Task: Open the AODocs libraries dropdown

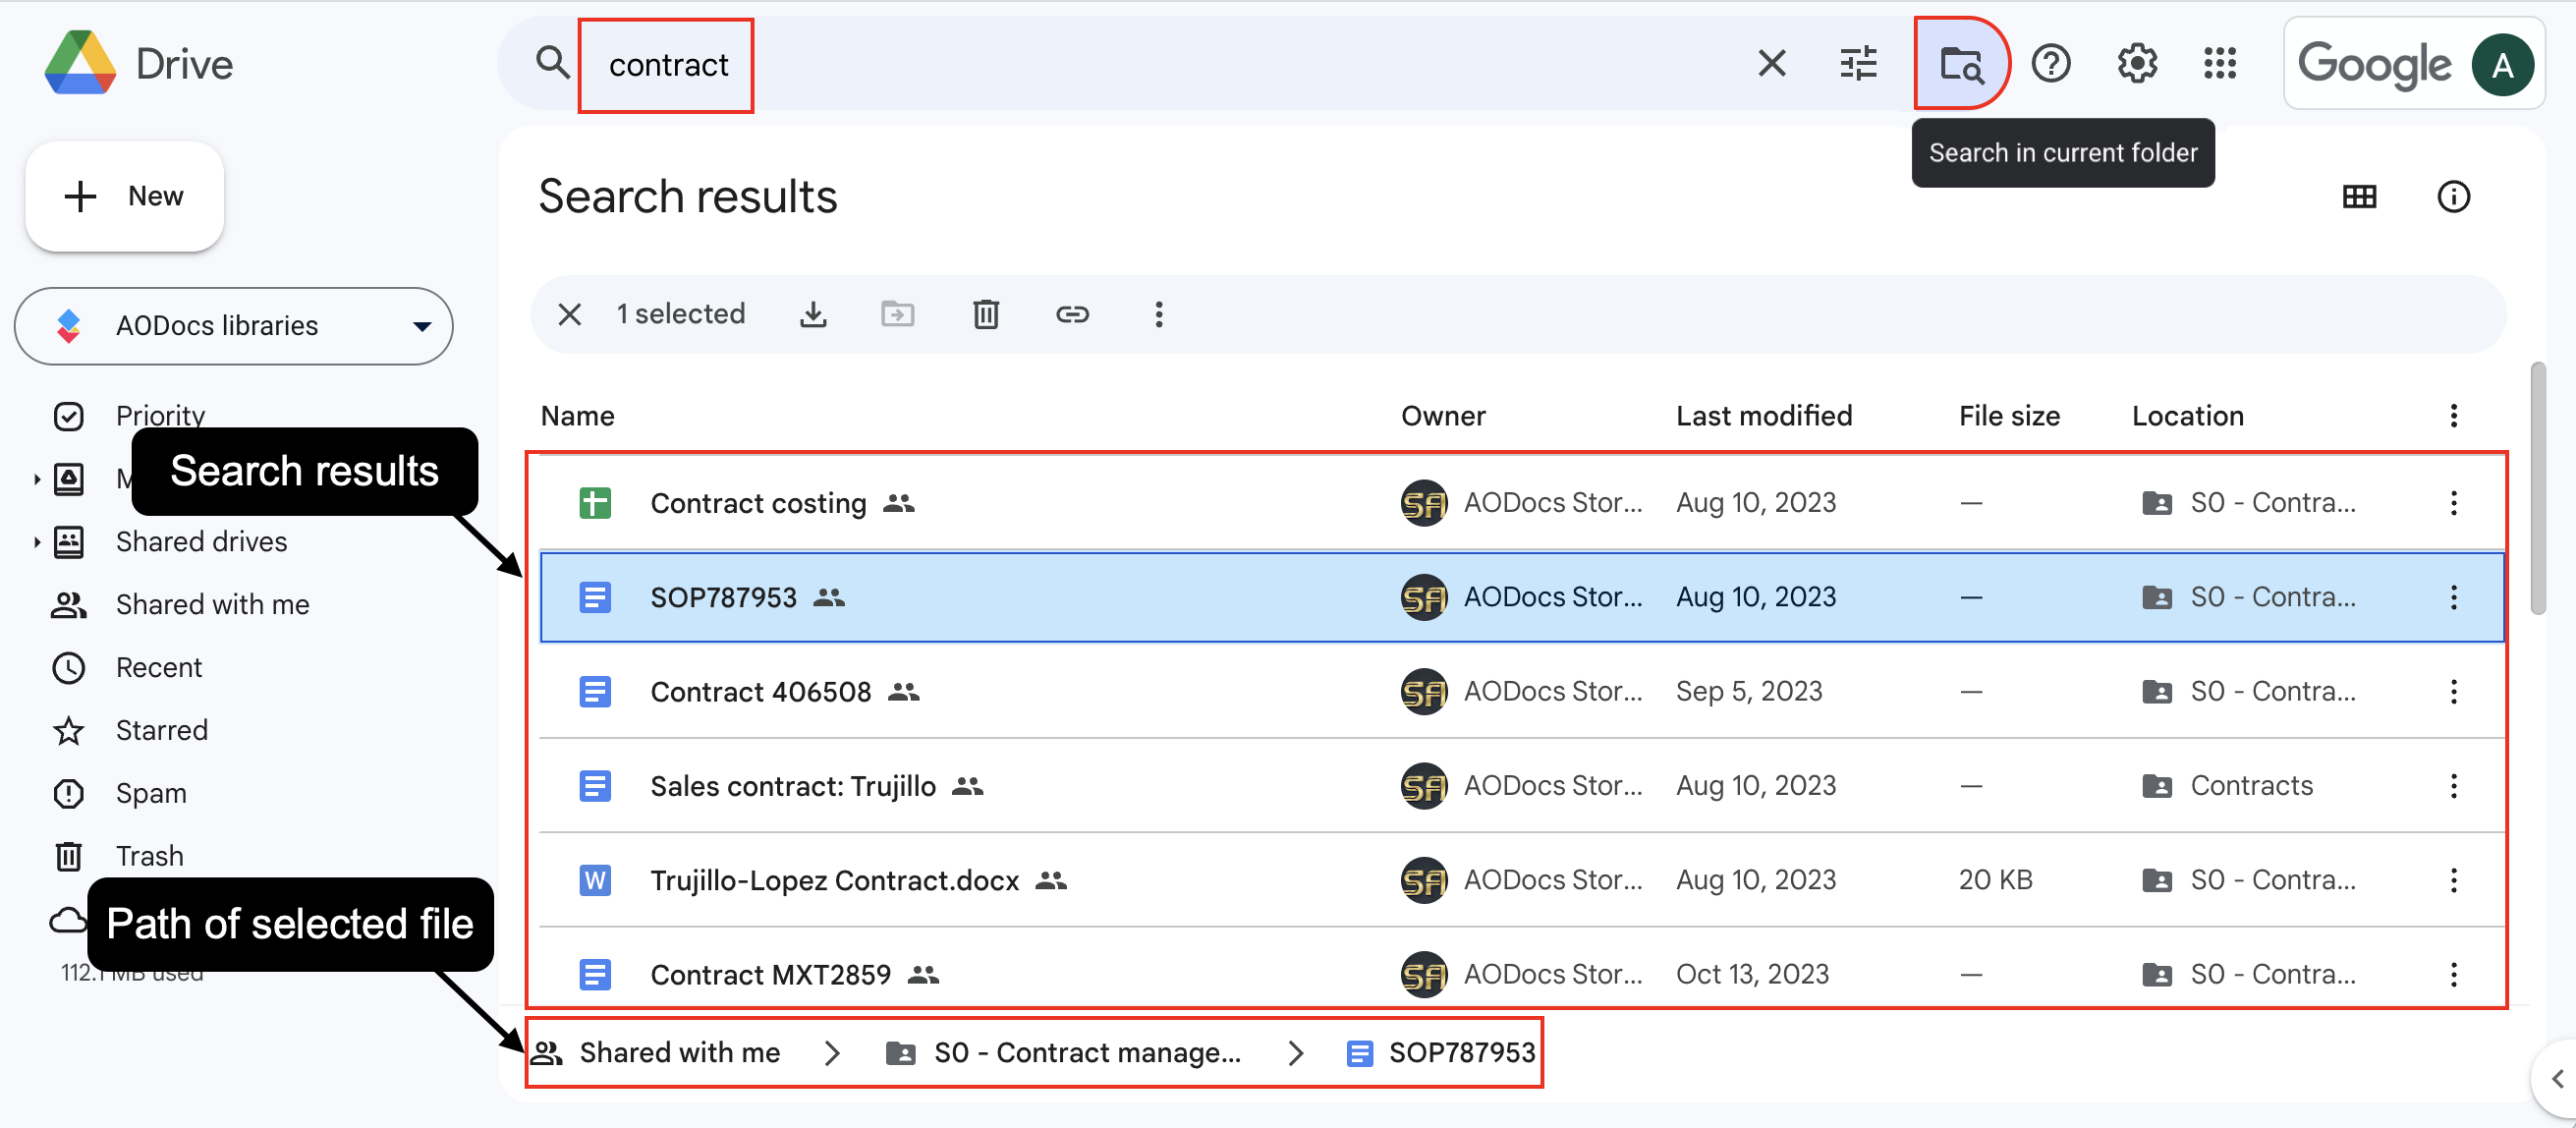Action: tap(233, 326)
